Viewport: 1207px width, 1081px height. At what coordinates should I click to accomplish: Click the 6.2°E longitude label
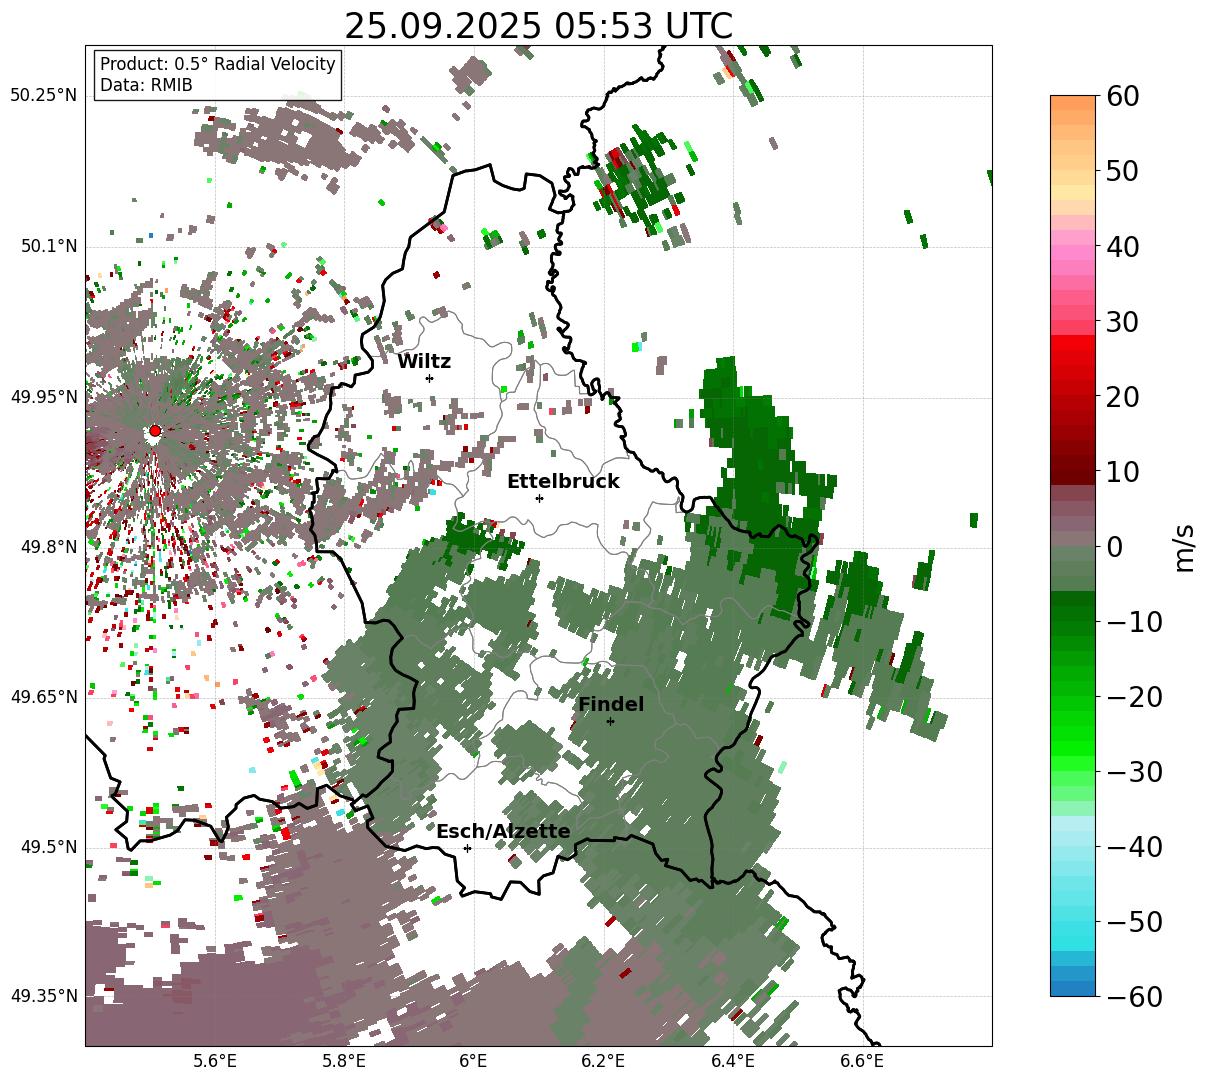[x=603, y=1061]
